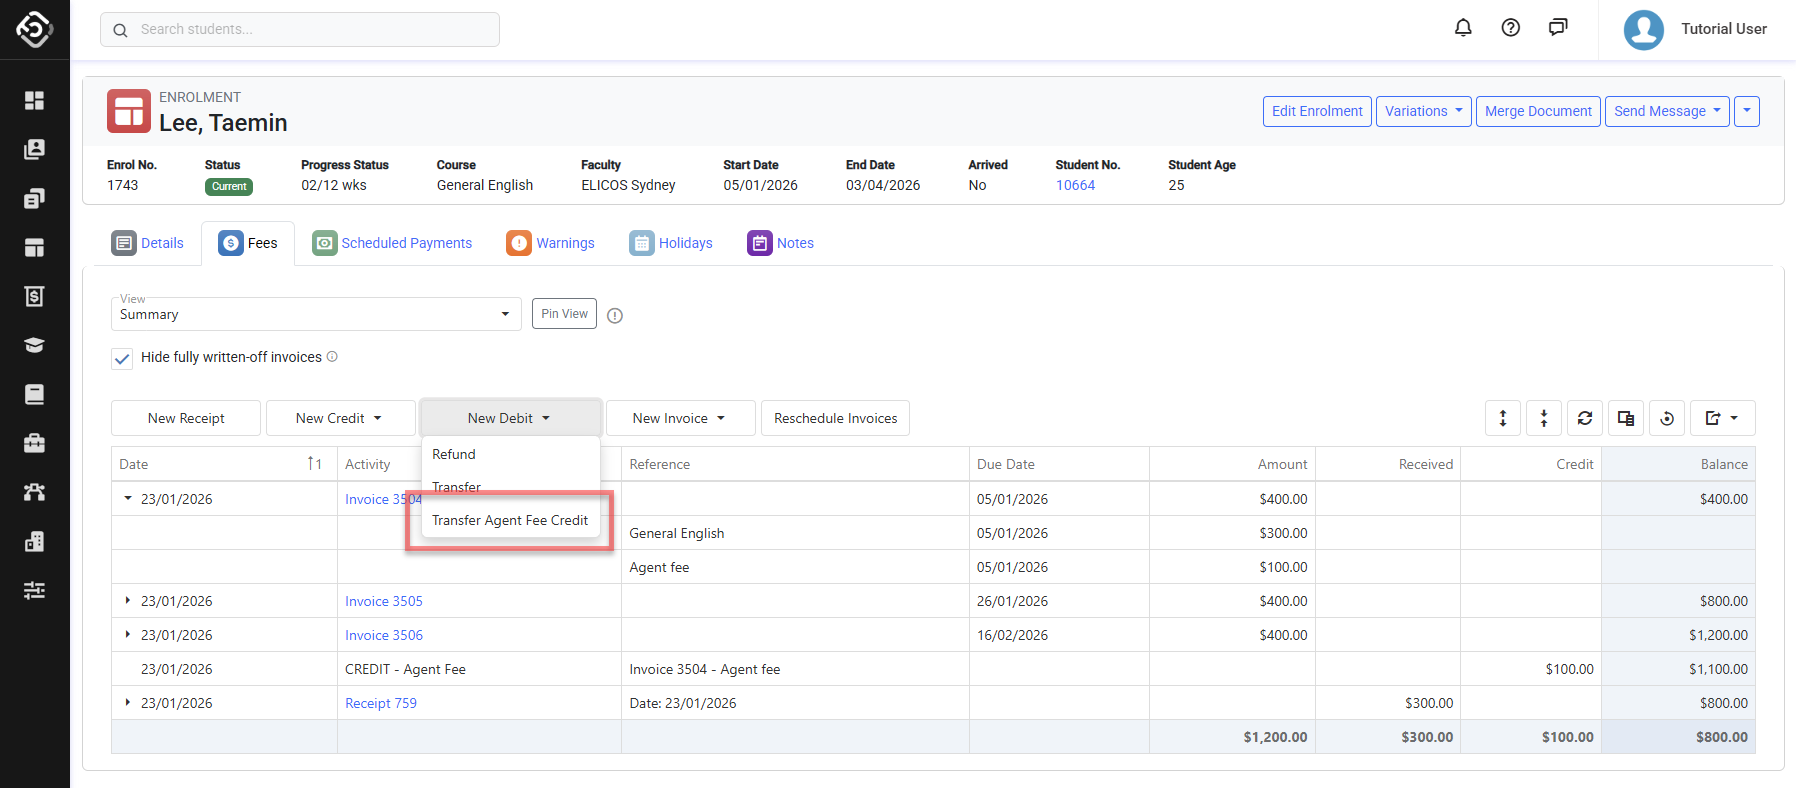Viewport: 1796px width, 788px height.
Task: Click the notifications bell icon
Action: [1463, 28]
